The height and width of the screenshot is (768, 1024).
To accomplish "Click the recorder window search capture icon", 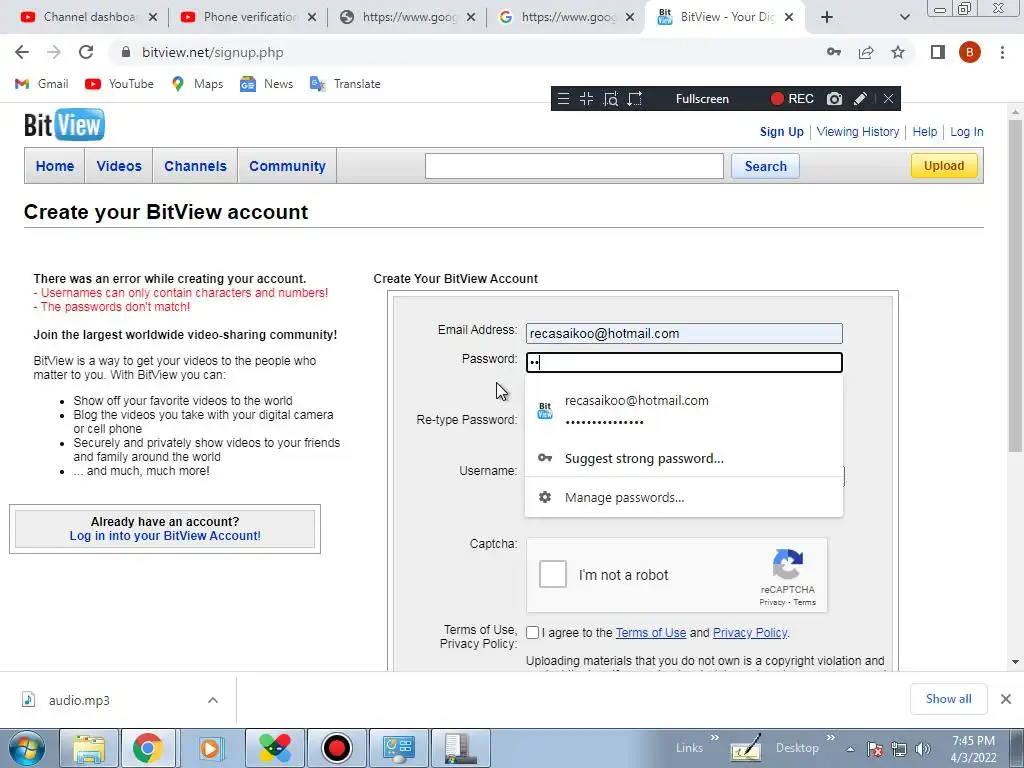I will coord(611,99).
